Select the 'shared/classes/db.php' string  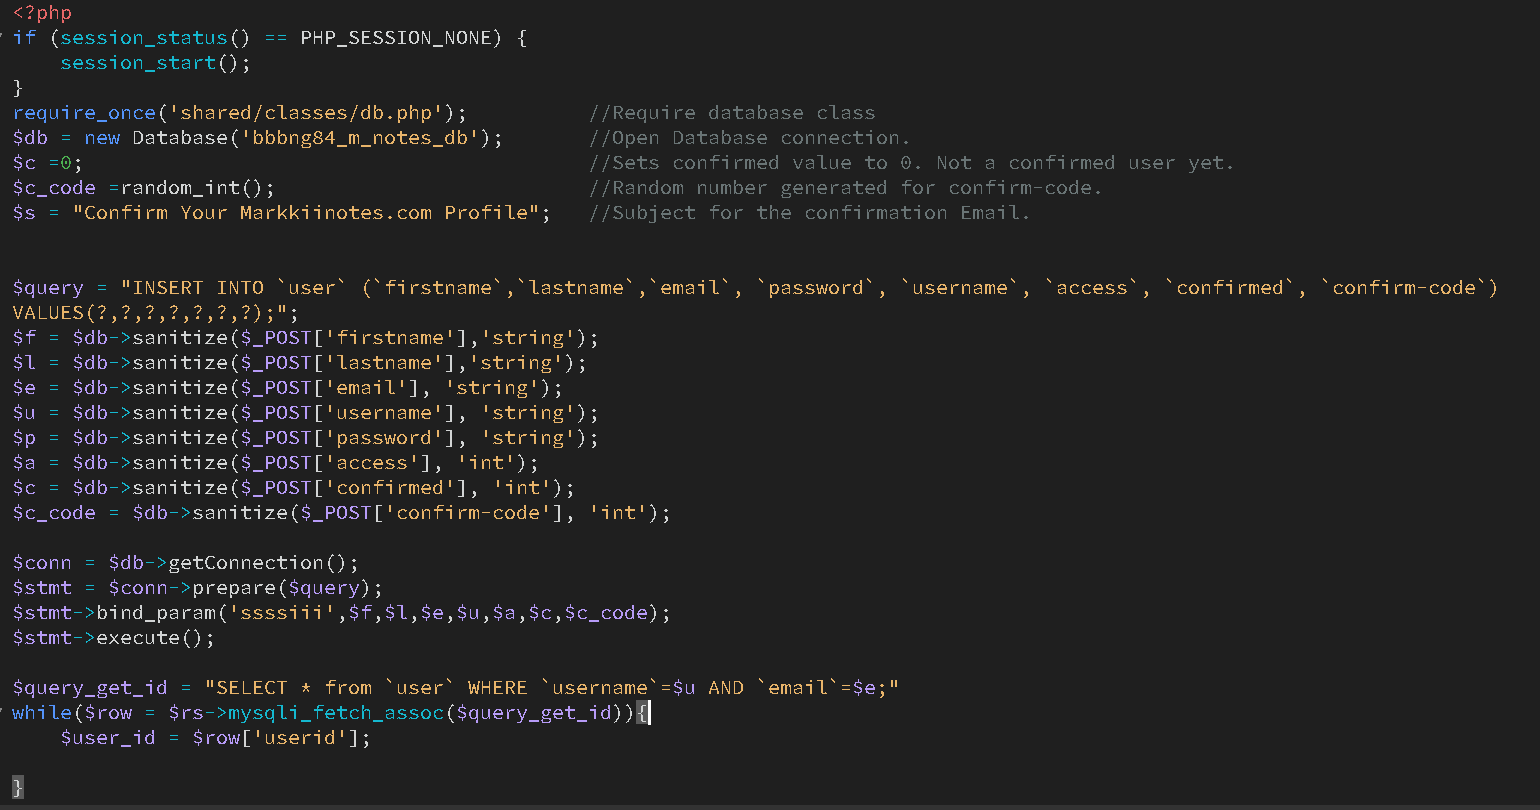[306, 113]
